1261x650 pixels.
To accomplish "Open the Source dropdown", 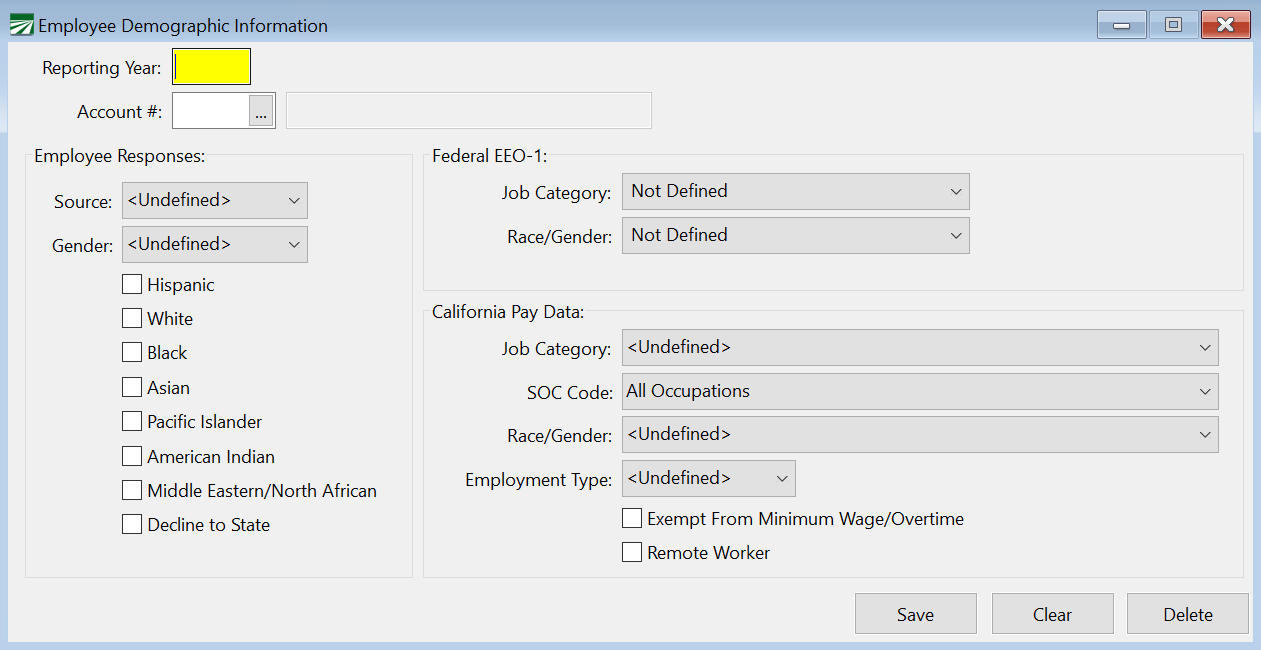I will tap(214, 200).
